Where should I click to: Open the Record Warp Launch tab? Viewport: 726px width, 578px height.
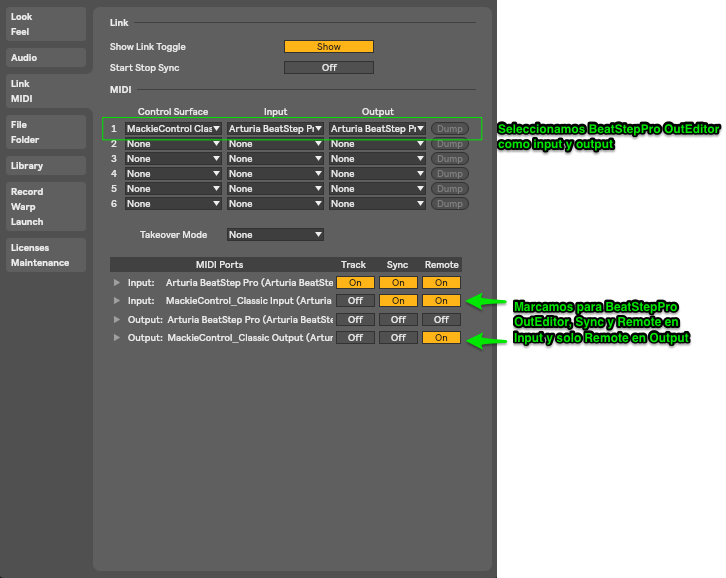46,207
